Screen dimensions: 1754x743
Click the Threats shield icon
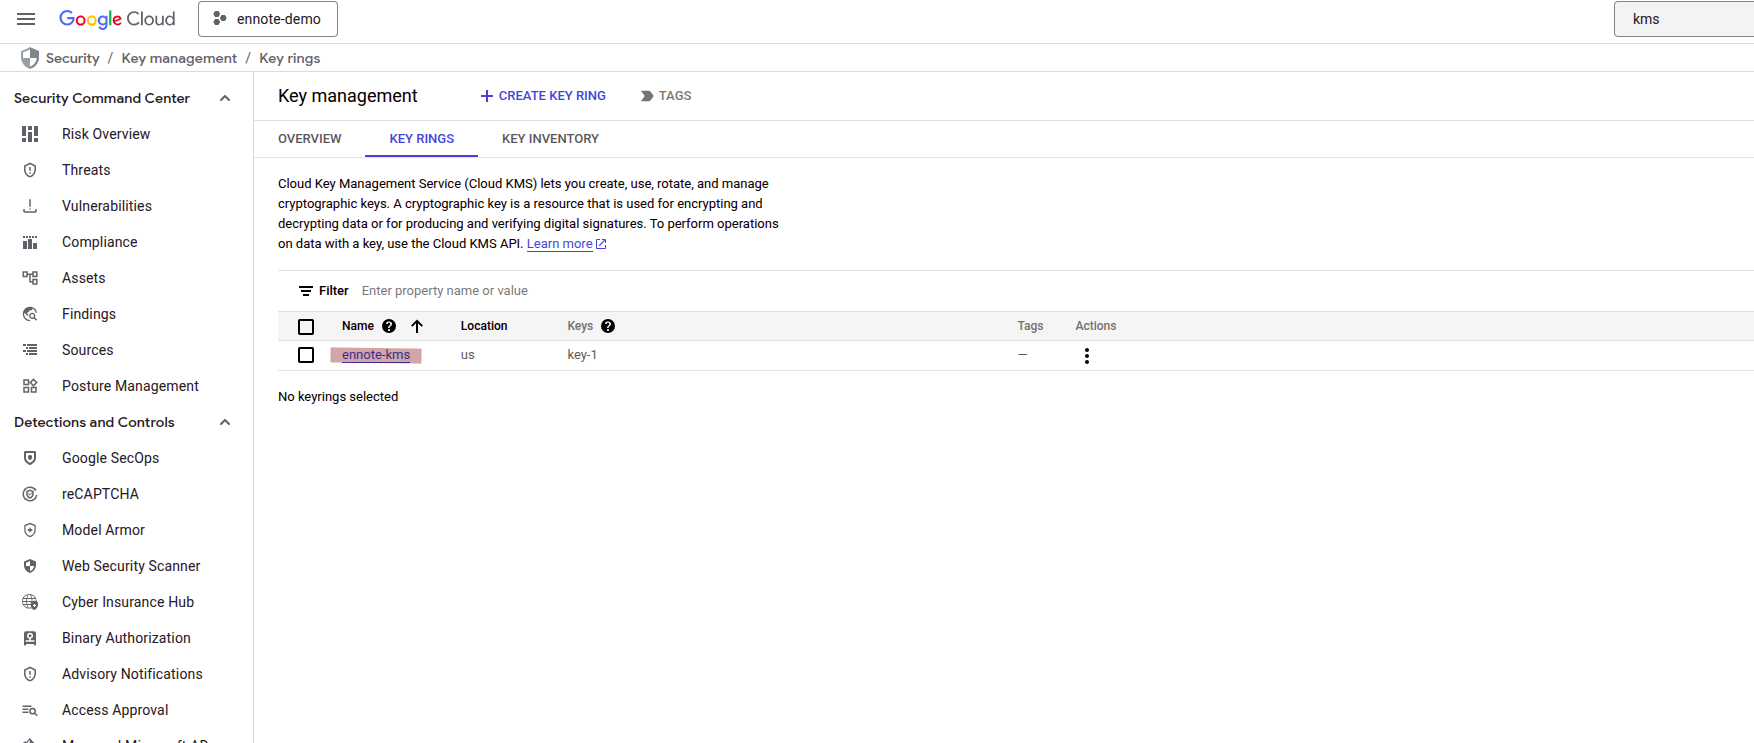coord(30,170)
